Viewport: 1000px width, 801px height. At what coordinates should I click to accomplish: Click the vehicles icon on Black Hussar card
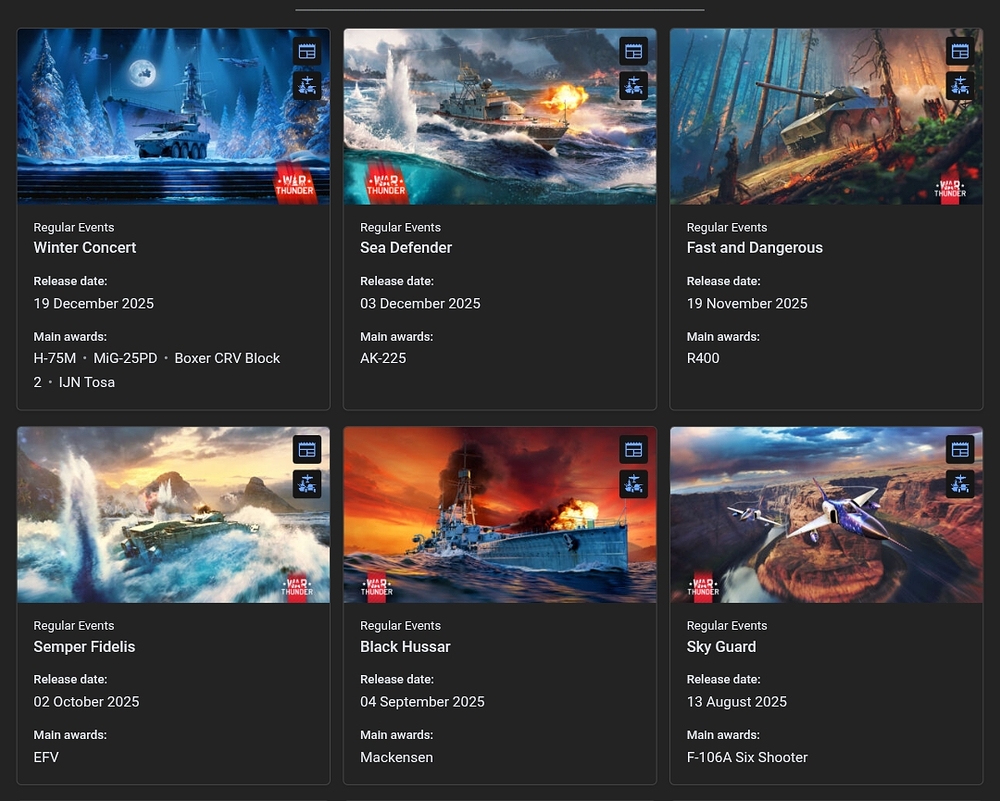(x=633, y=484)
